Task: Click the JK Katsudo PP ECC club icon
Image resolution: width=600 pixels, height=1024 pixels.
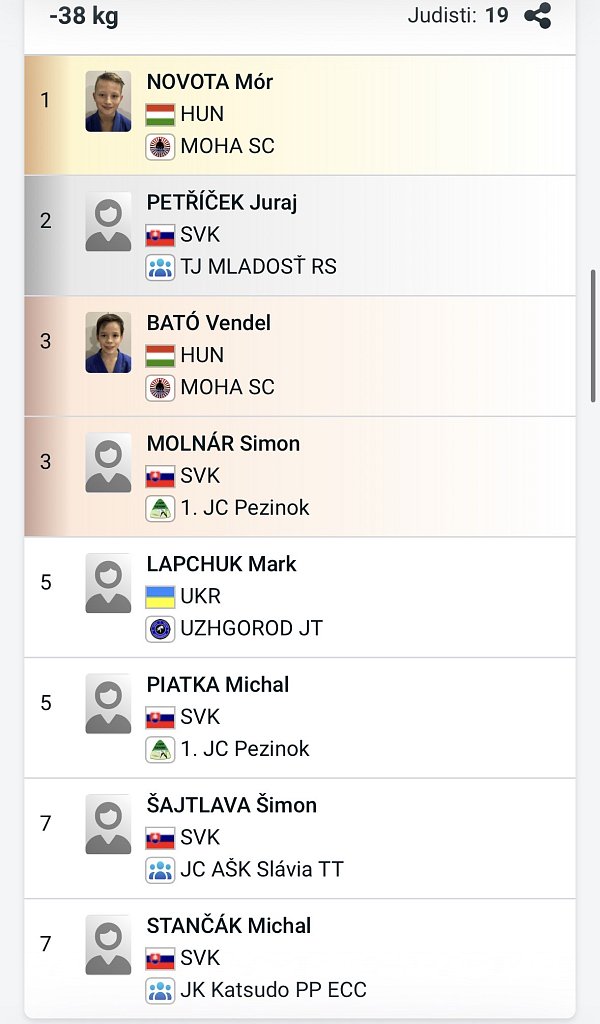Action: tap(160, 990)
